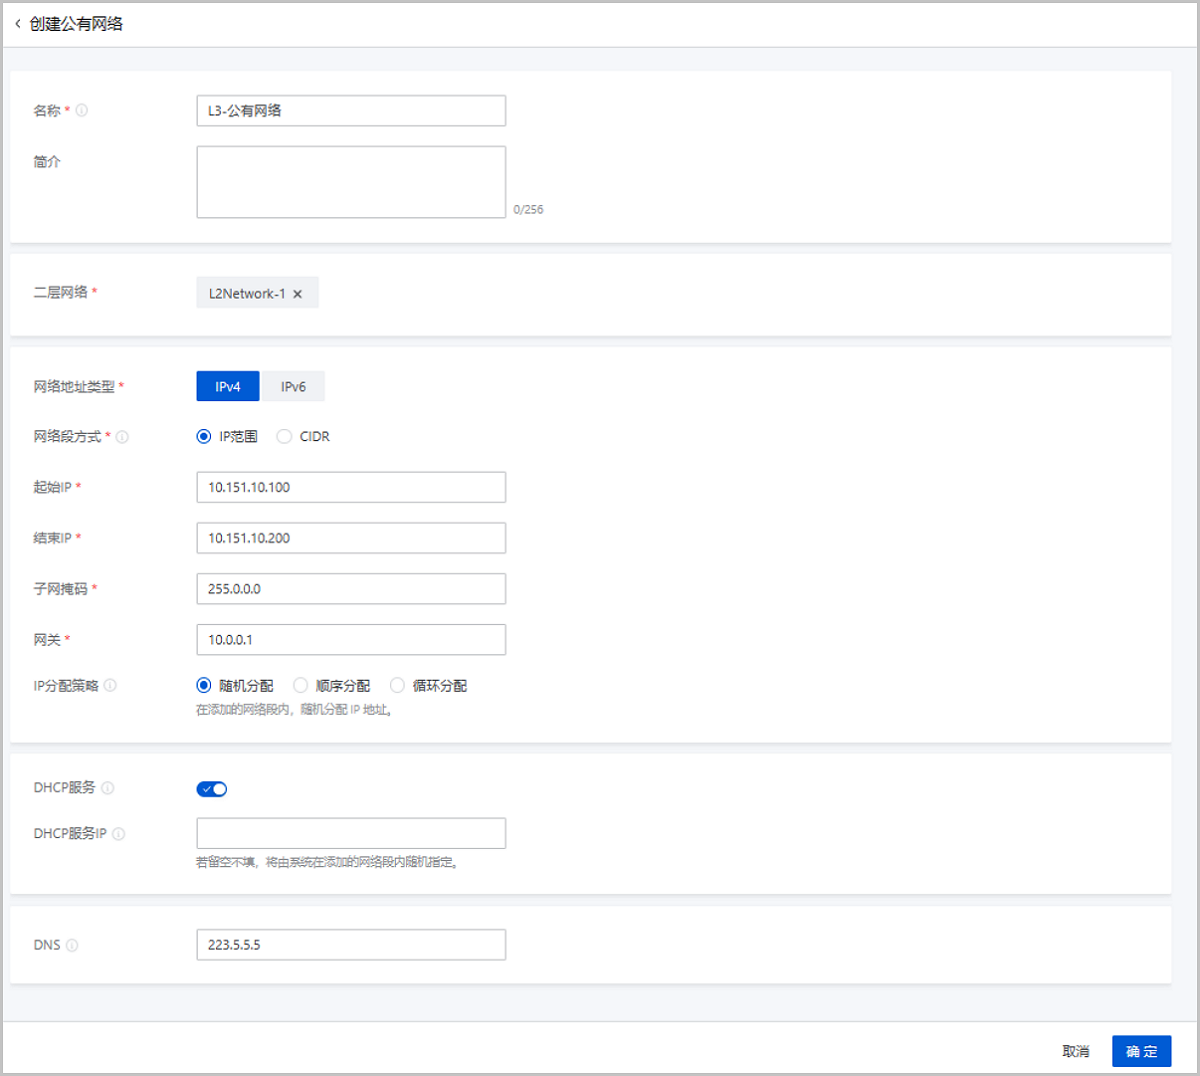Click the 起始IP field with 10.151.10.100
The height and width of the screenshot is (1076, 1200).
coord(351,487)
